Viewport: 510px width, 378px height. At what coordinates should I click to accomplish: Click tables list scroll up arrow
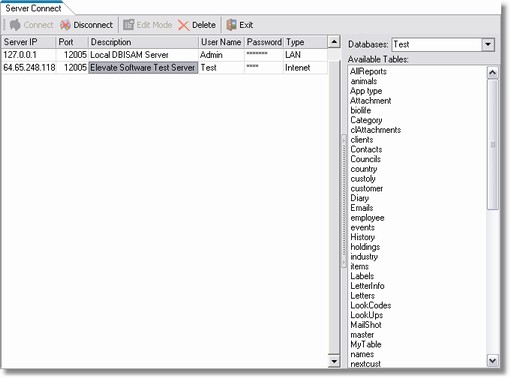493,72
